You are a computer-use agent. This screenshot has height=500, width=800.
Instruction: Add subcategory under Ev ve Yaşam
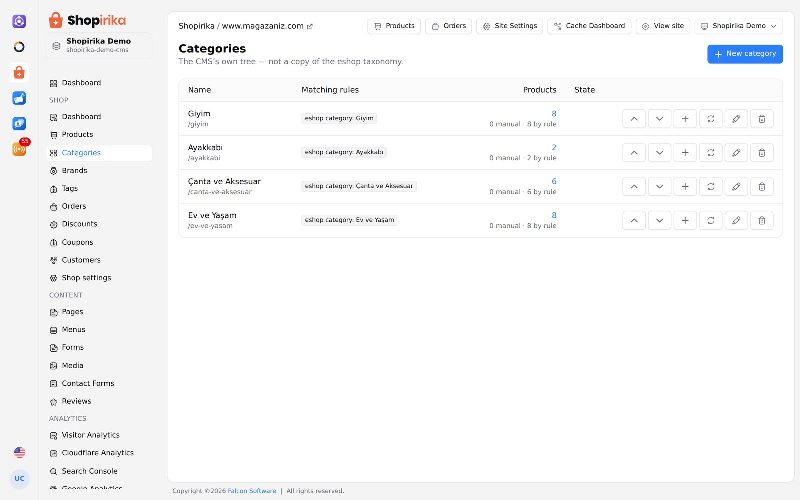pos(685,220)
